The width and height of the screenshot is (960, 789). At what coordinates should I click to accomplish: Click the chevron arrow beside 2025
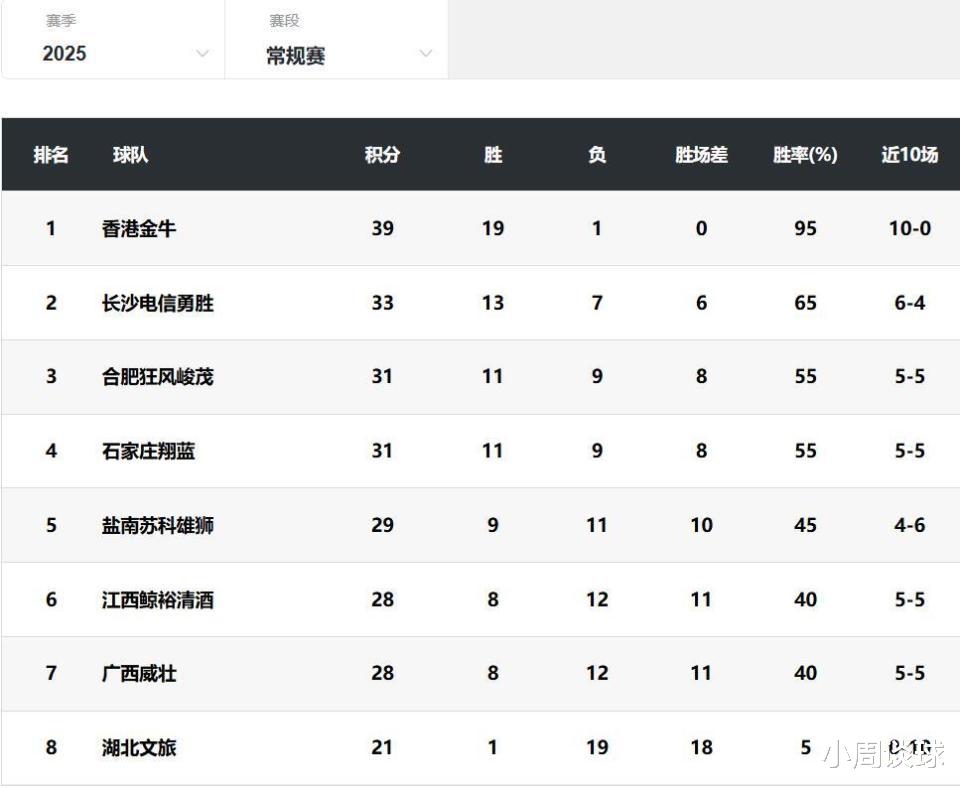point(203,53)
